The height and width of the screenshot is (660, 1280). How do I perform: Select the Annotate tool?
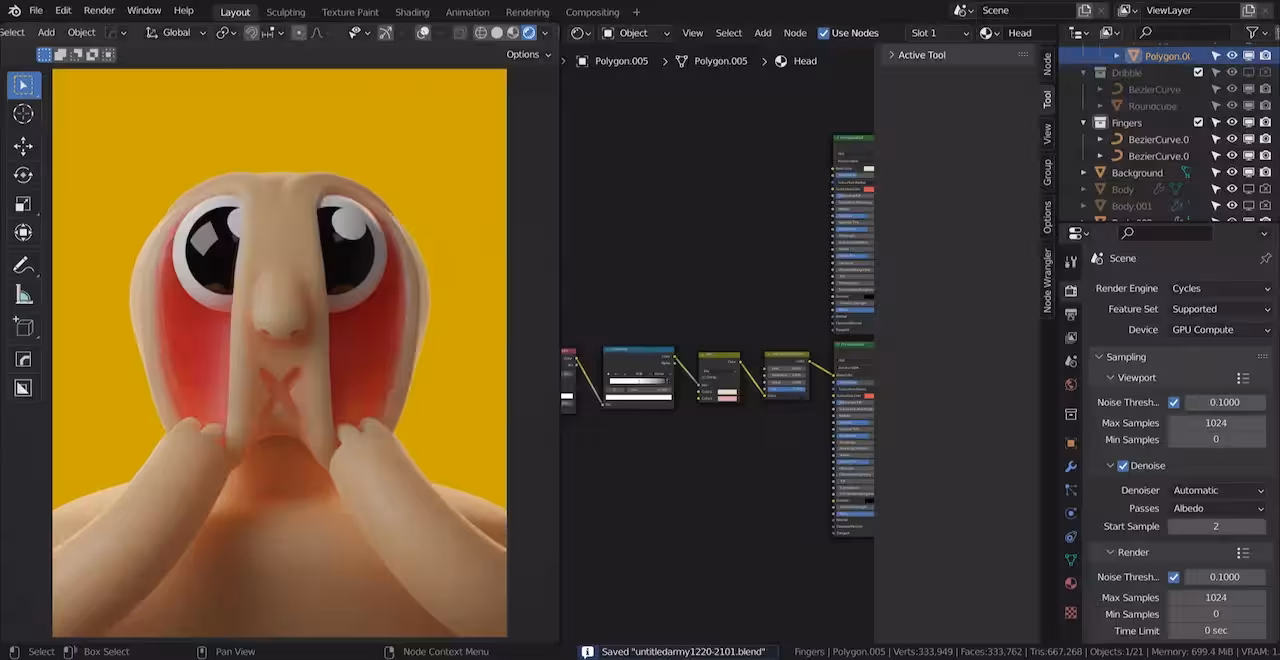point(24,266)
